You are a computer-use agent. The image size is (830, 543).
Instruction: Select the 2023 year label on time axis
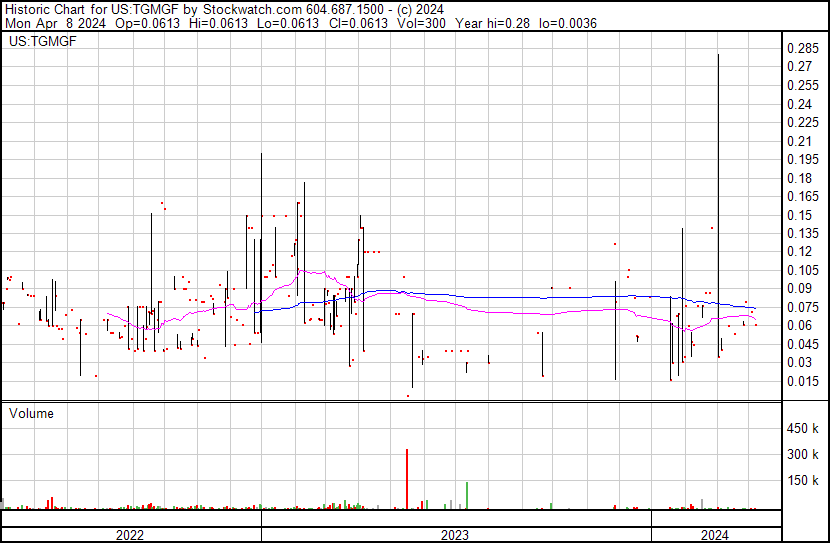(x=455, y=535)
